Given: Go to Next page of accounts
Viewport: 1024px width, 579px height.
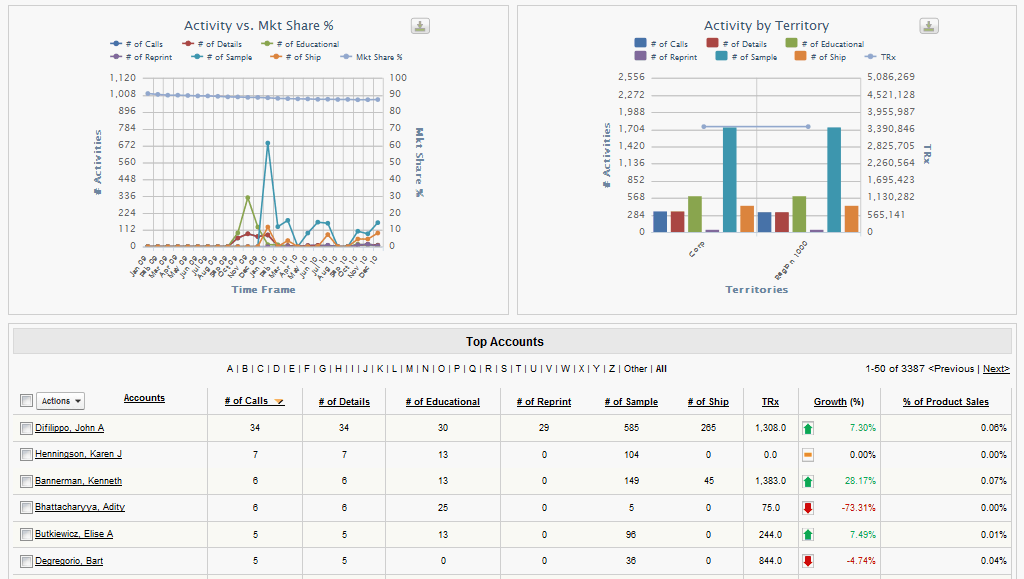Looking at the screenshot, I should tap(995, 369).
